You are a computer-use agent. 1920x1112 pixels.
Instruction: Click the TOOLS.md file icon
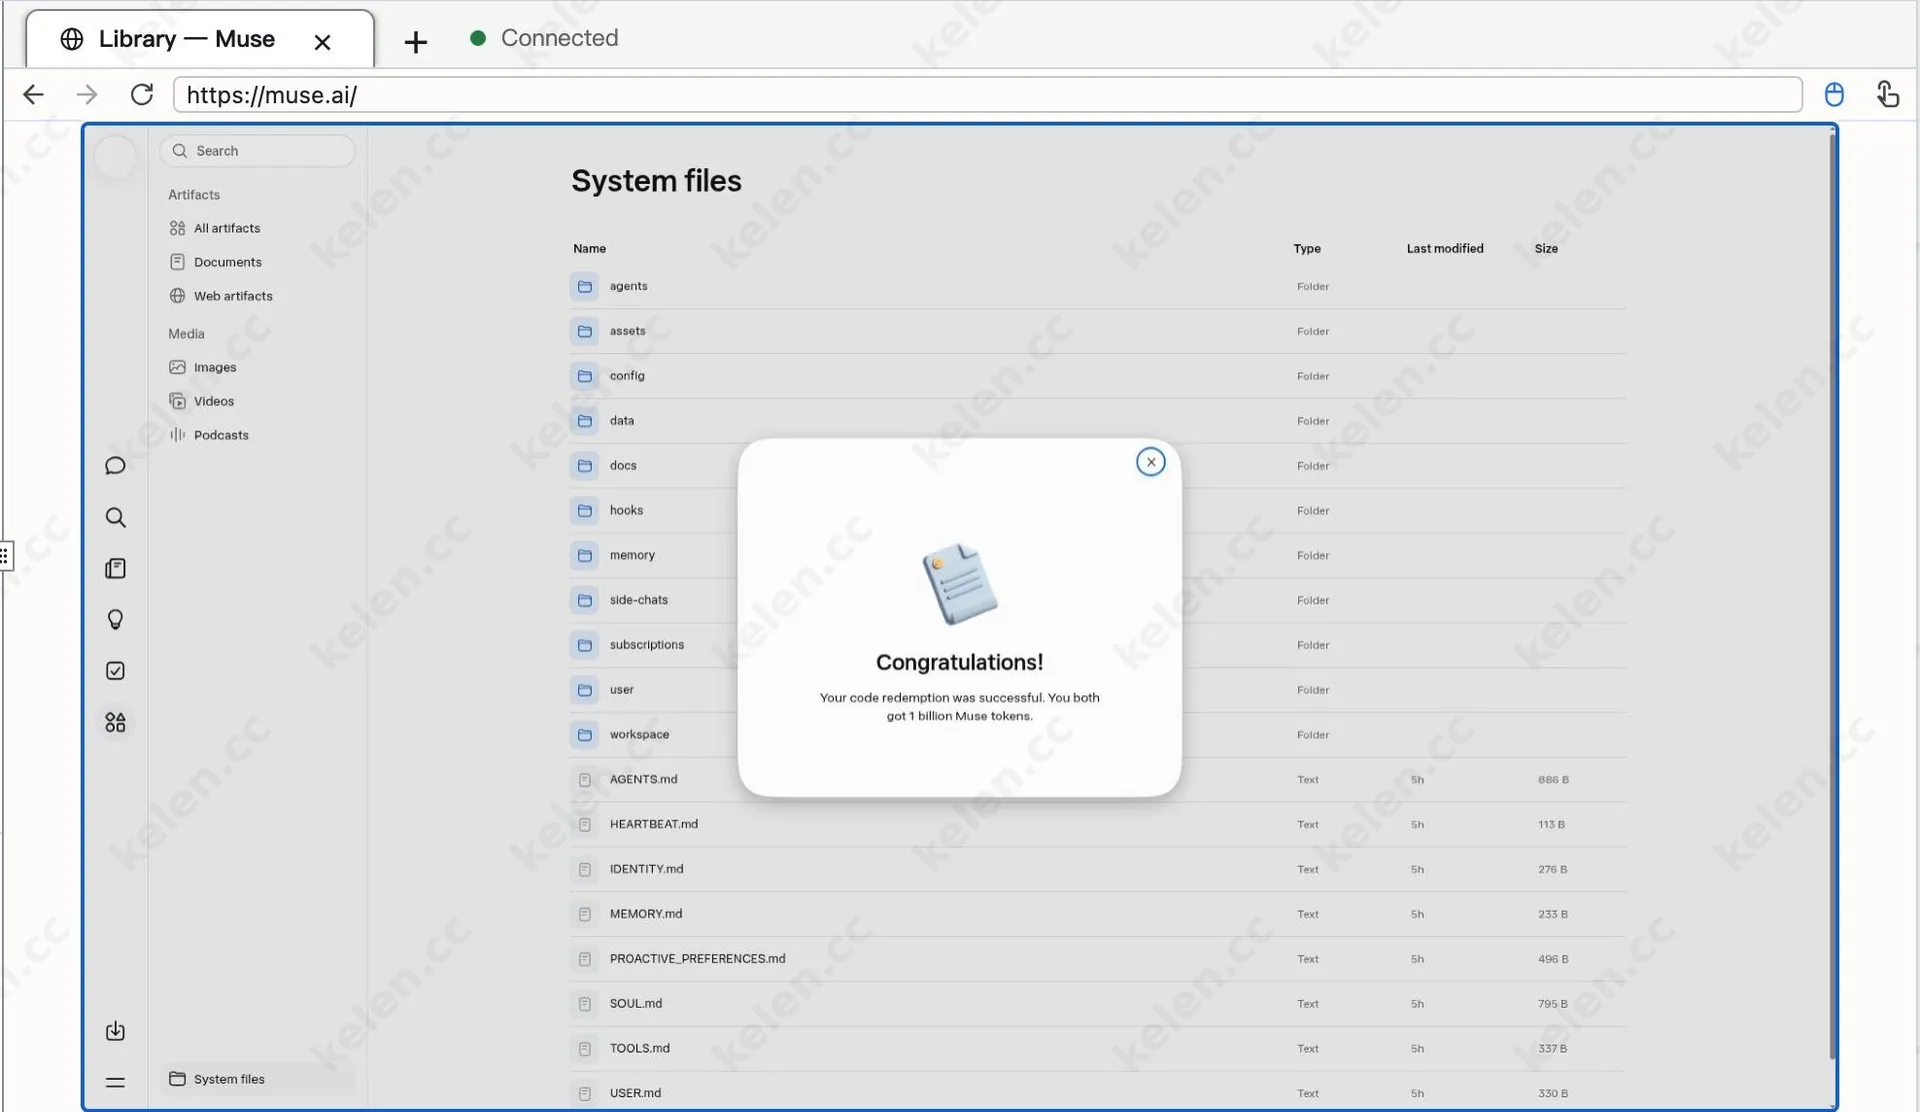click(585, 1048)
